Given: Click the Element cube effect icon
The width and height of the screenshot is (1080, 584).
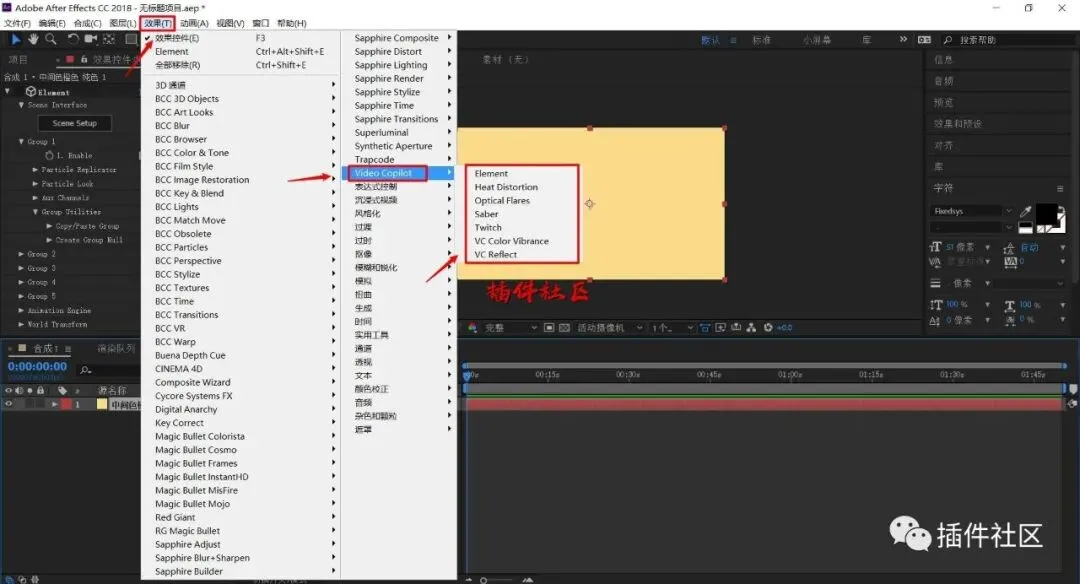Looking at the screenshot, I should 30,92.
